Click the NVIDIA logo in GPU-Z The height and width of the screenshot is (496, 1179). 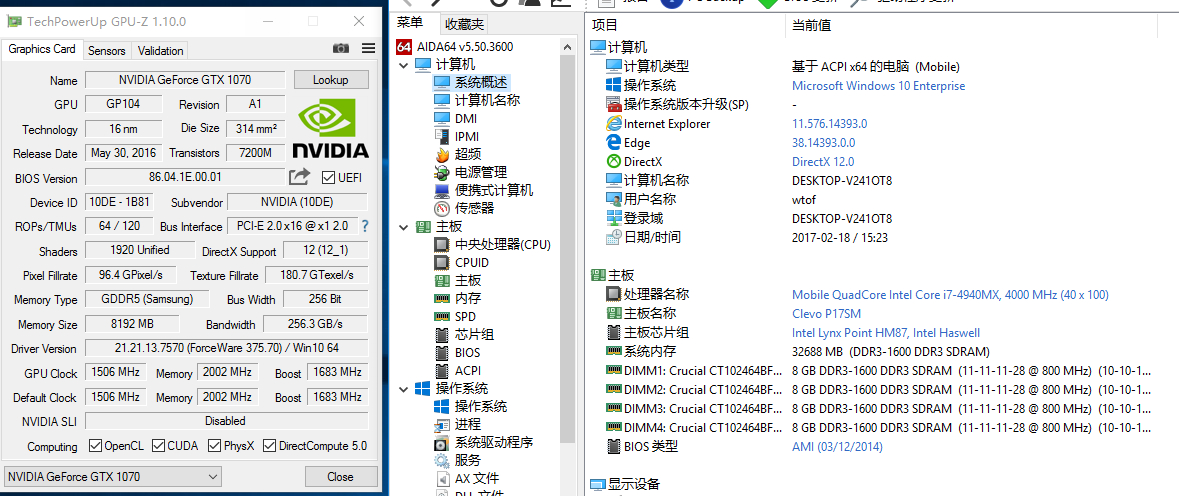[330, 129]
